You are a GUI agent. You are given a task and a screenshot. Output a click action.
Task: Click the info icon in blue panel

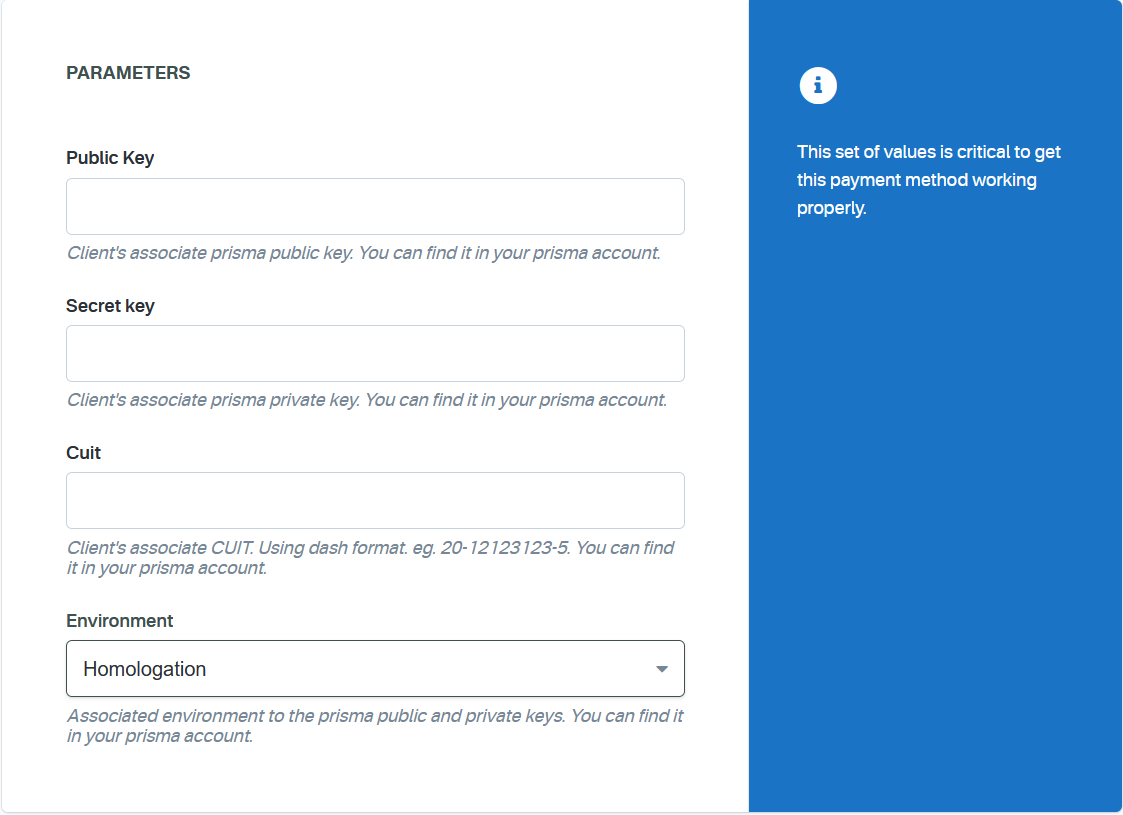[817, 86]
